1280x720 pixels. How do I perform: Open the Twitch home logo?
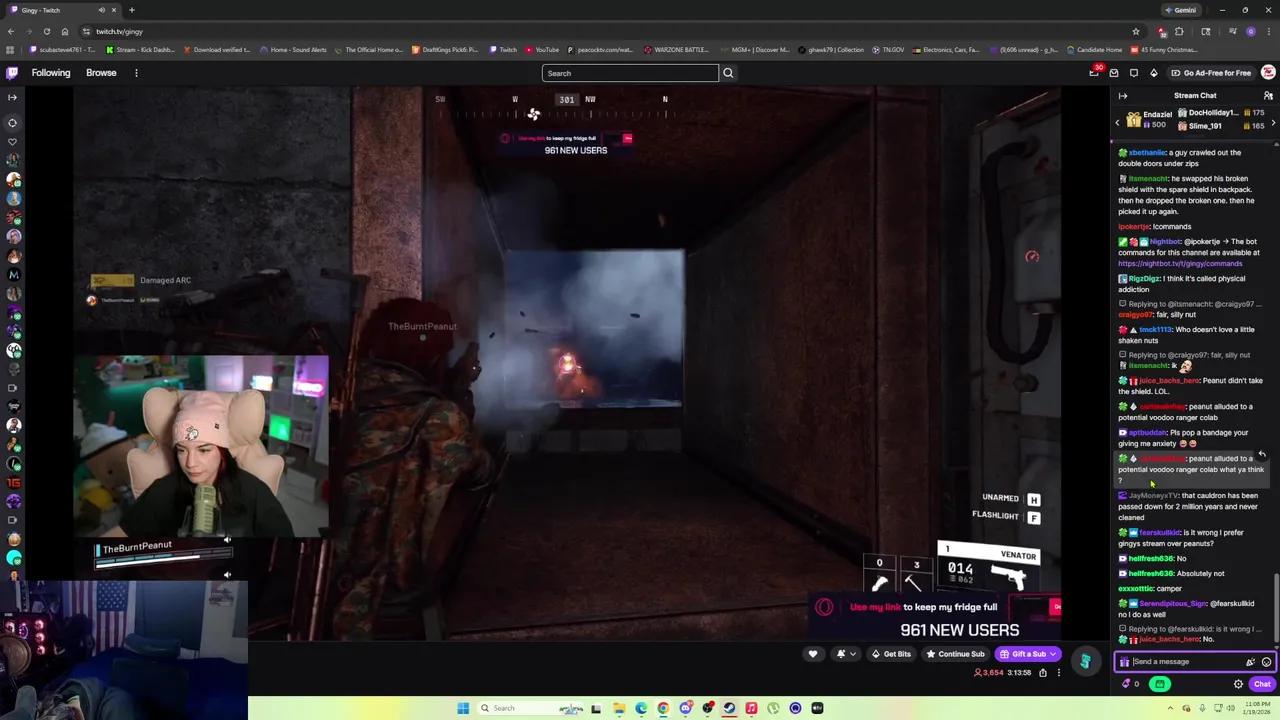12,73
